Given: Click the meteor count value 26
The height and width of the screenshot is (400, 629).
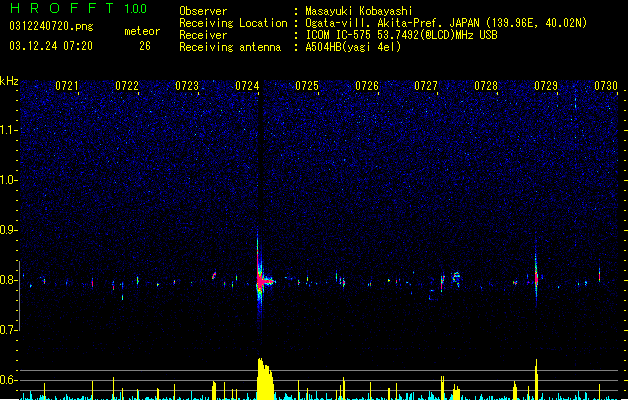Looking at the screenshot, I should click(145, 46).
